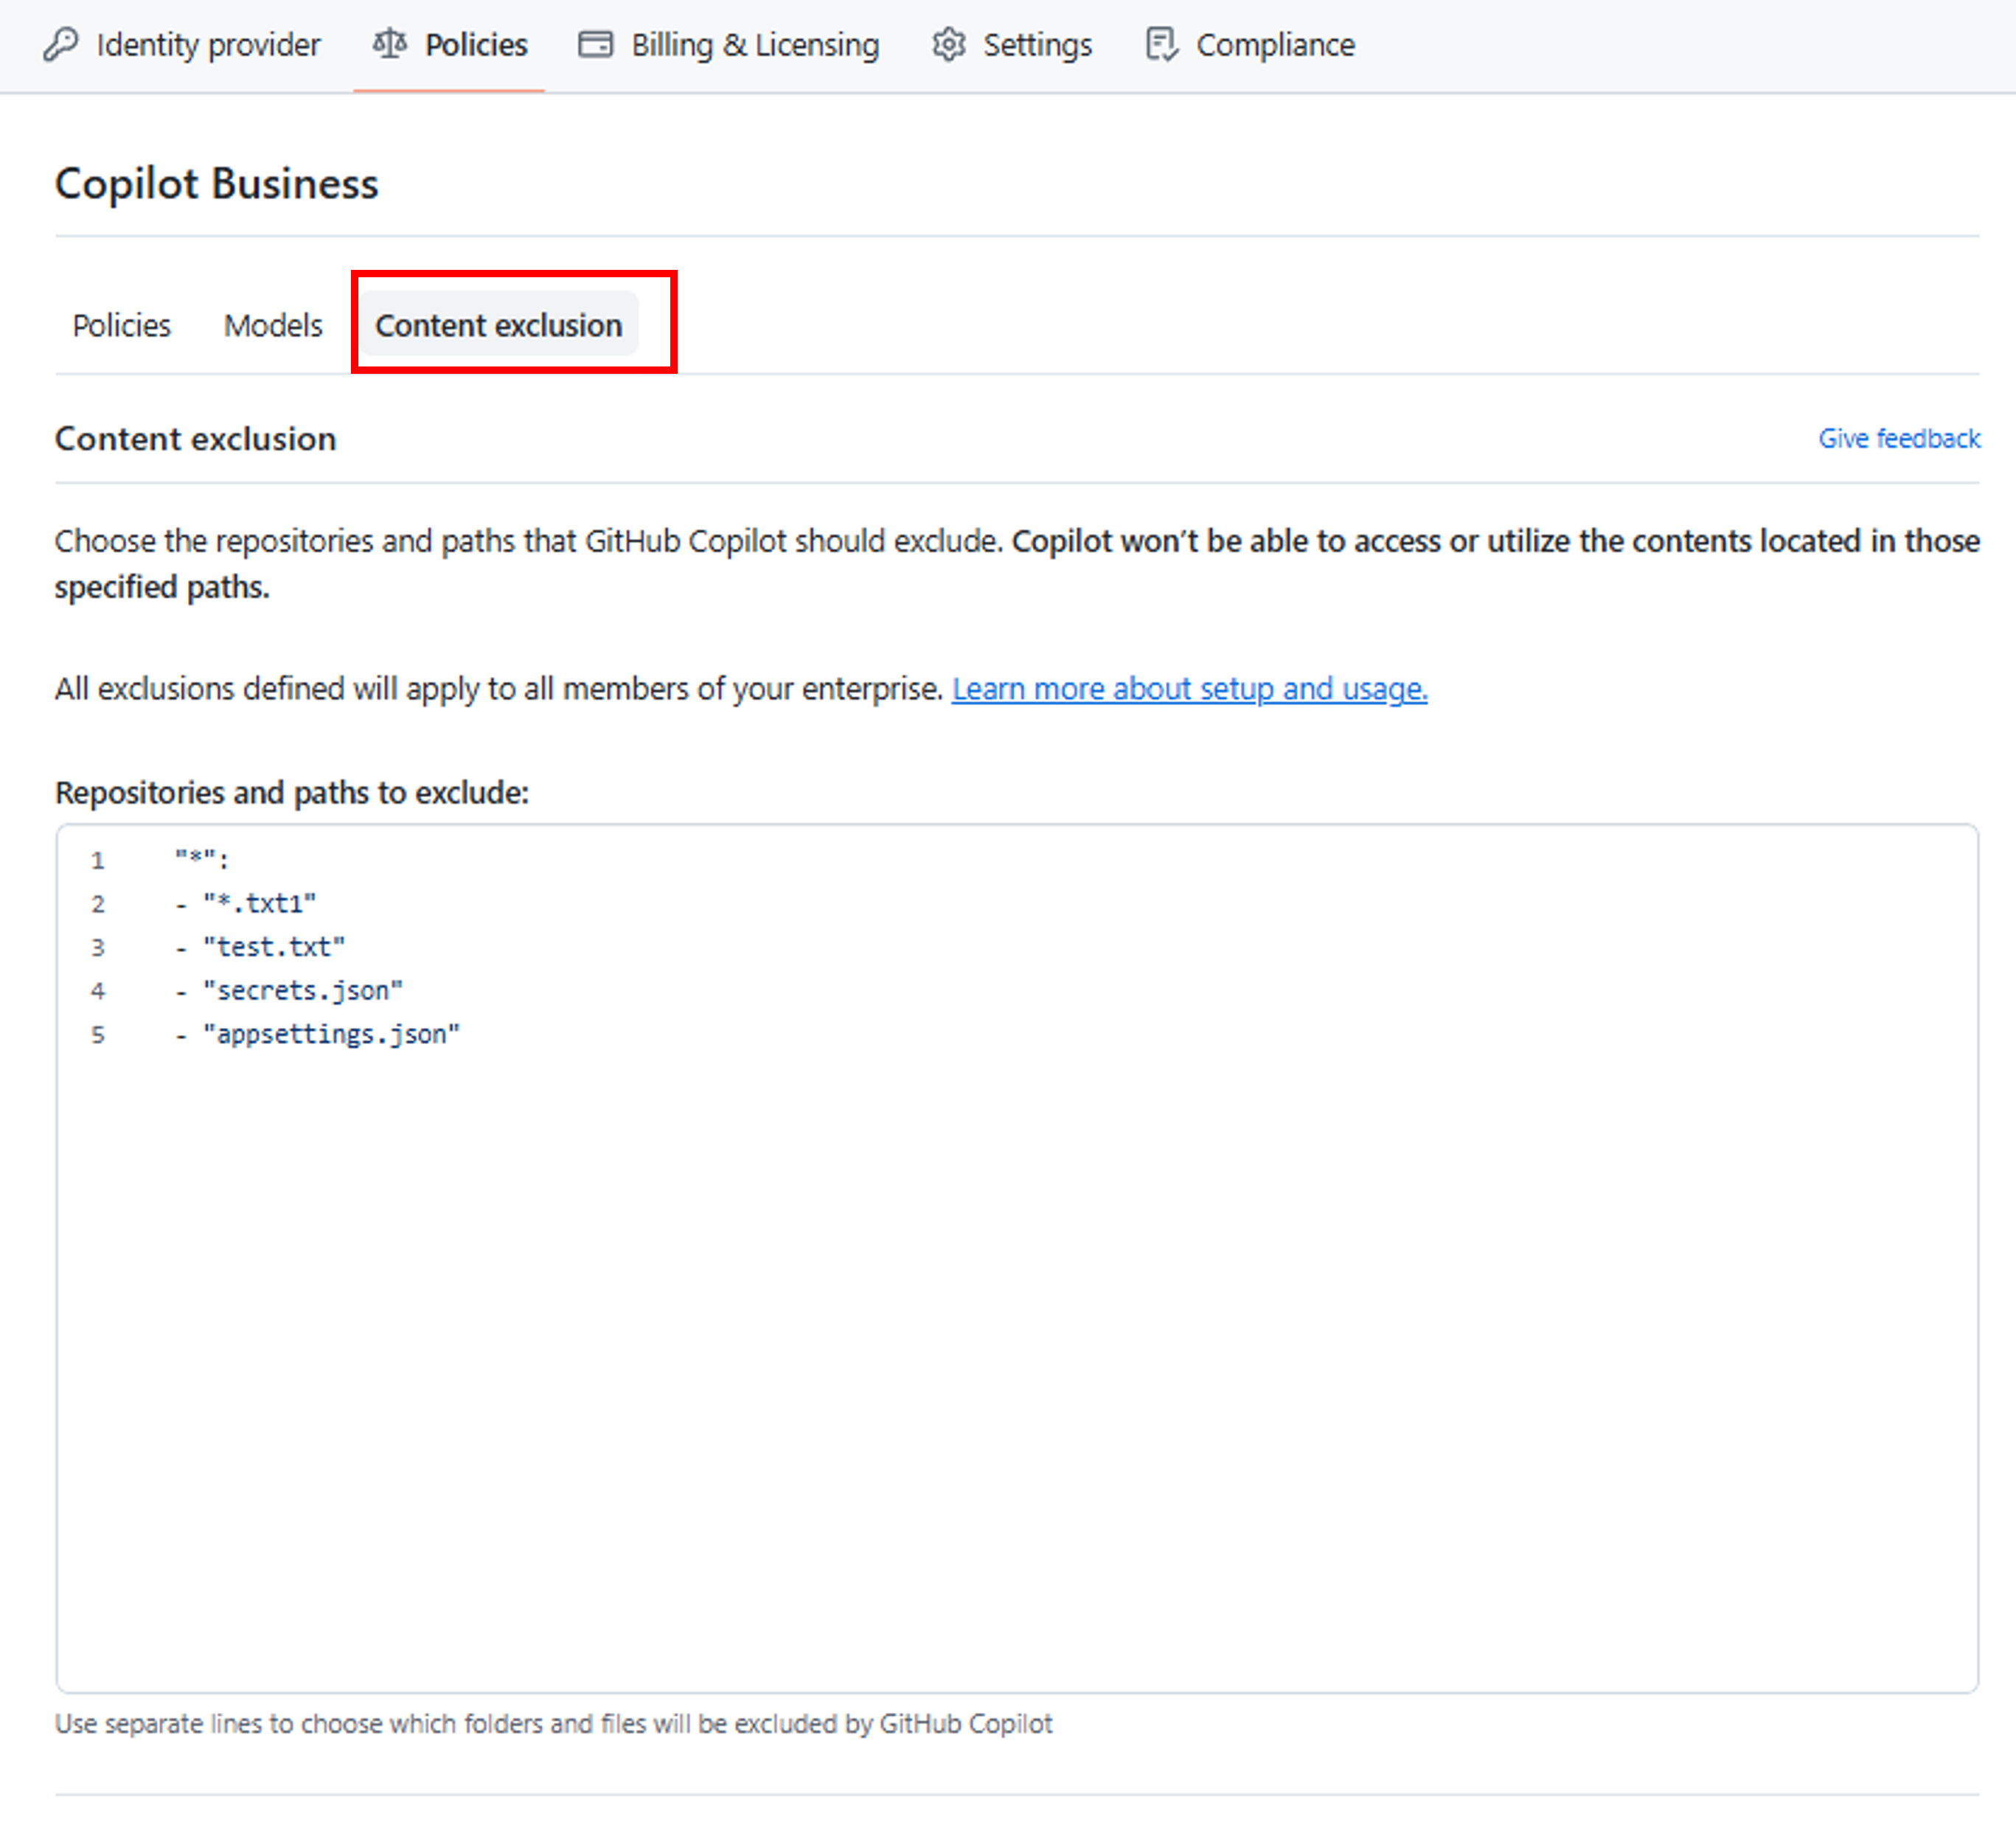
Task: Open the Compliance tab
Action: tap(1250, 45)
